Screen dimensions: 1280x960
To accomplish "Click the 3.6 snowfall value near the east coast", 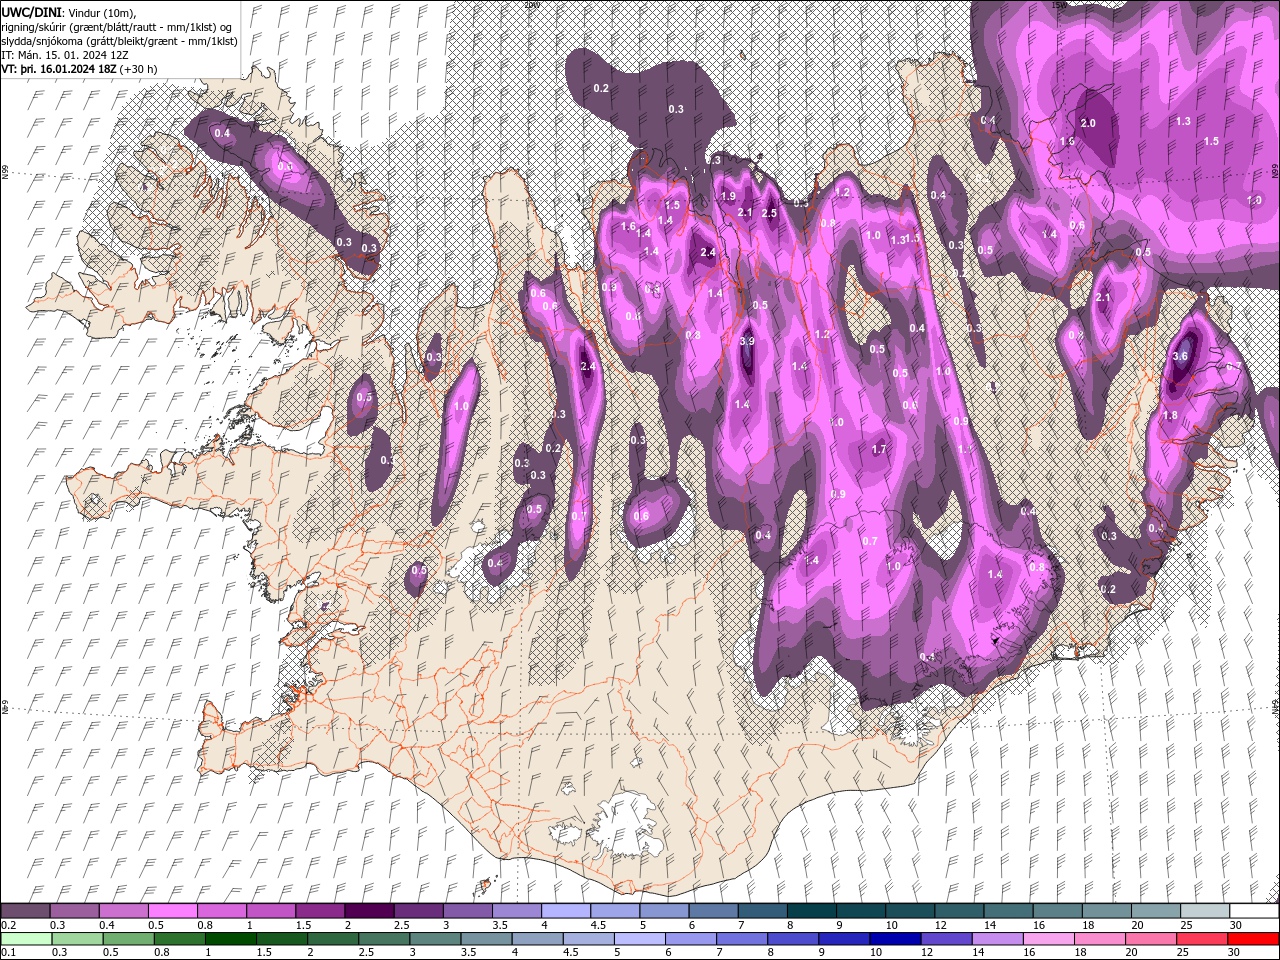I will [1180, 356].
